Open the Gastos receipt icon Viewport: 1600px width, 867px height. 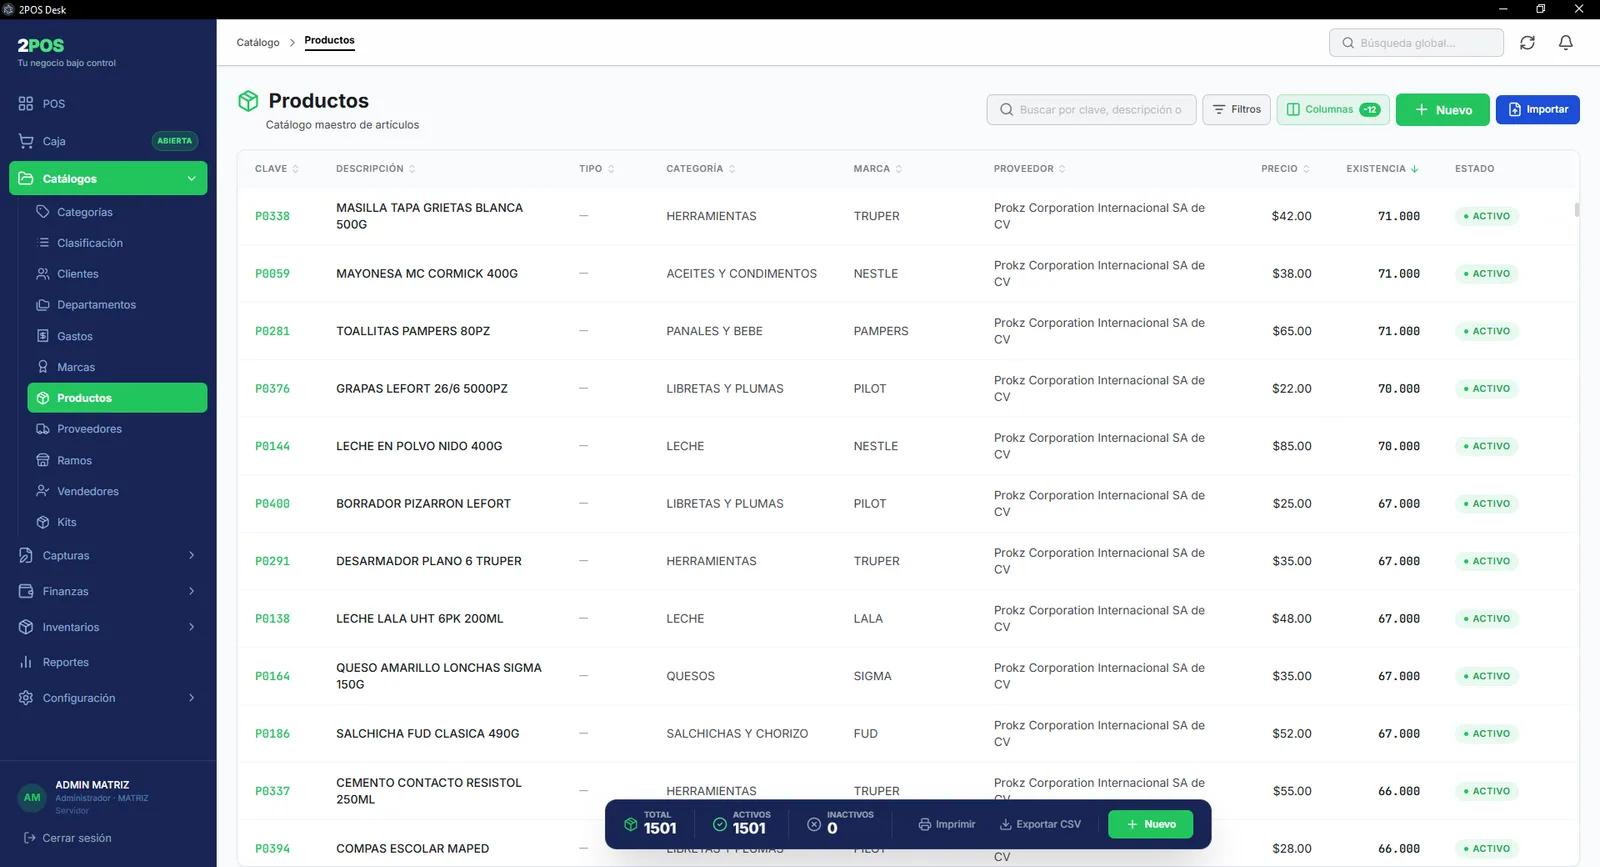click(x=43, y=336)
